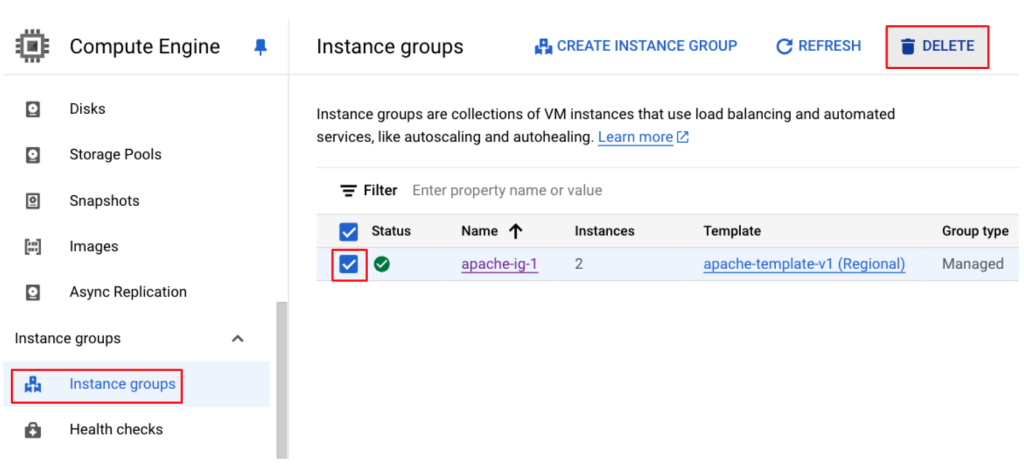The width and height of the screenshot is (1024, 464).
Task: Click the Managed group type cell
Action: (973, 264)
